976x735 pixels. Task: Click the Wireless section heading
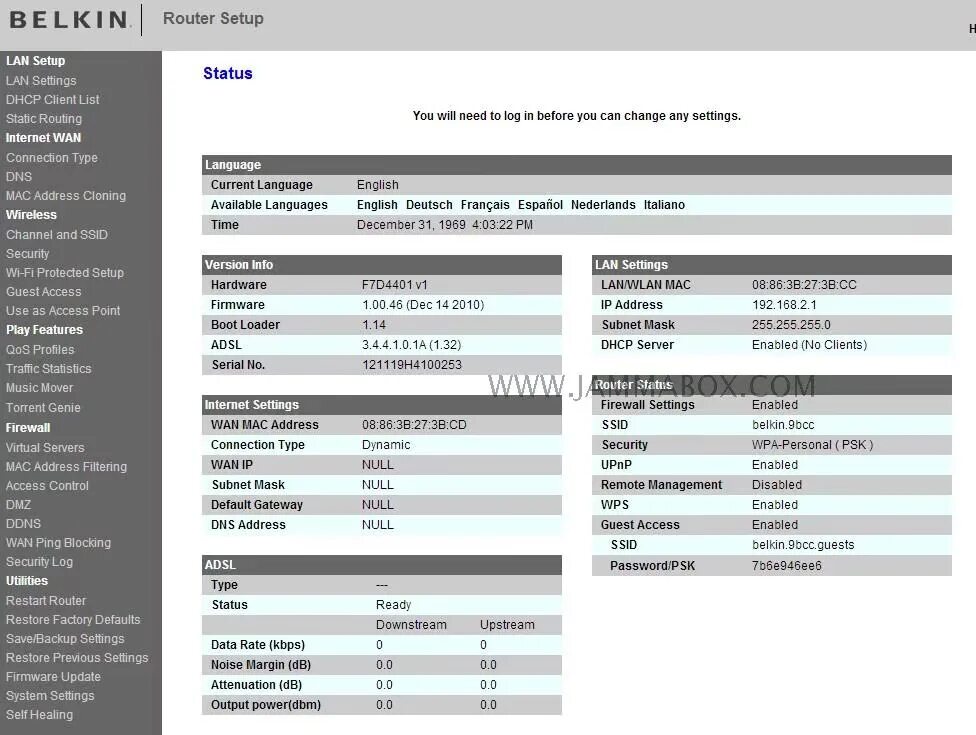coord(31,215)
